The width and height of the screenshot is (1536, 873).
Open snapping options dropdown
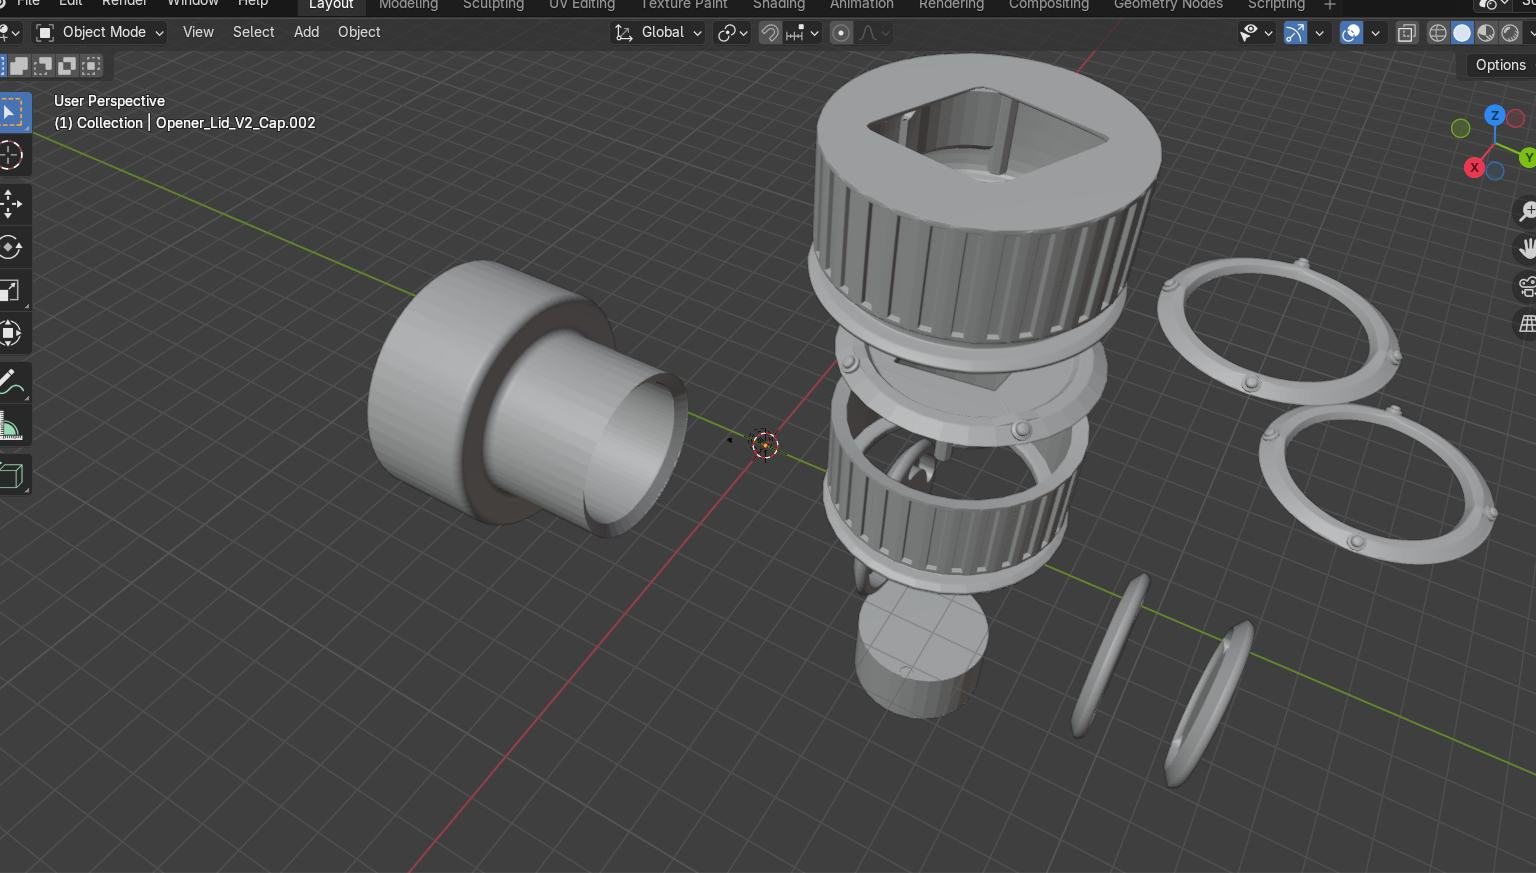coord(803,33)
